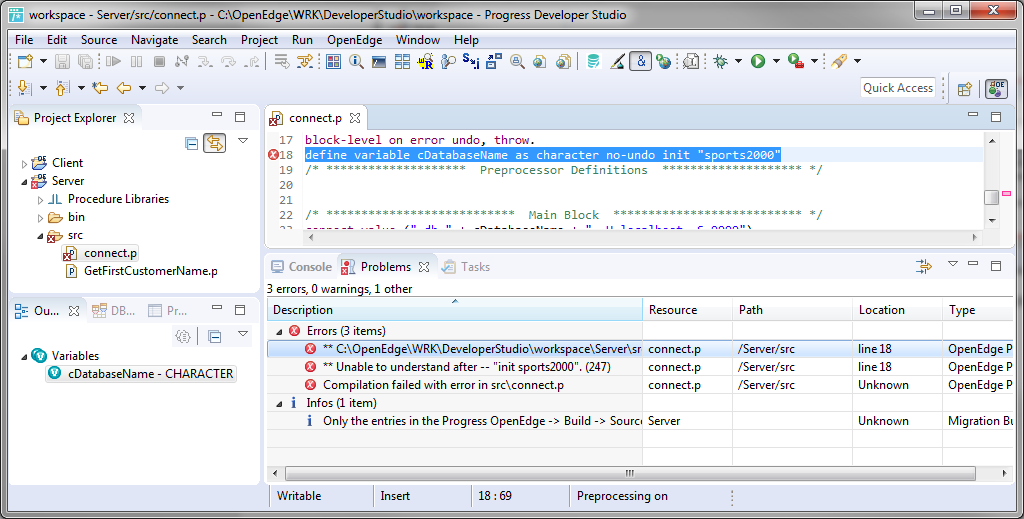Click the Next Annotation down-arrow icon

25,87
